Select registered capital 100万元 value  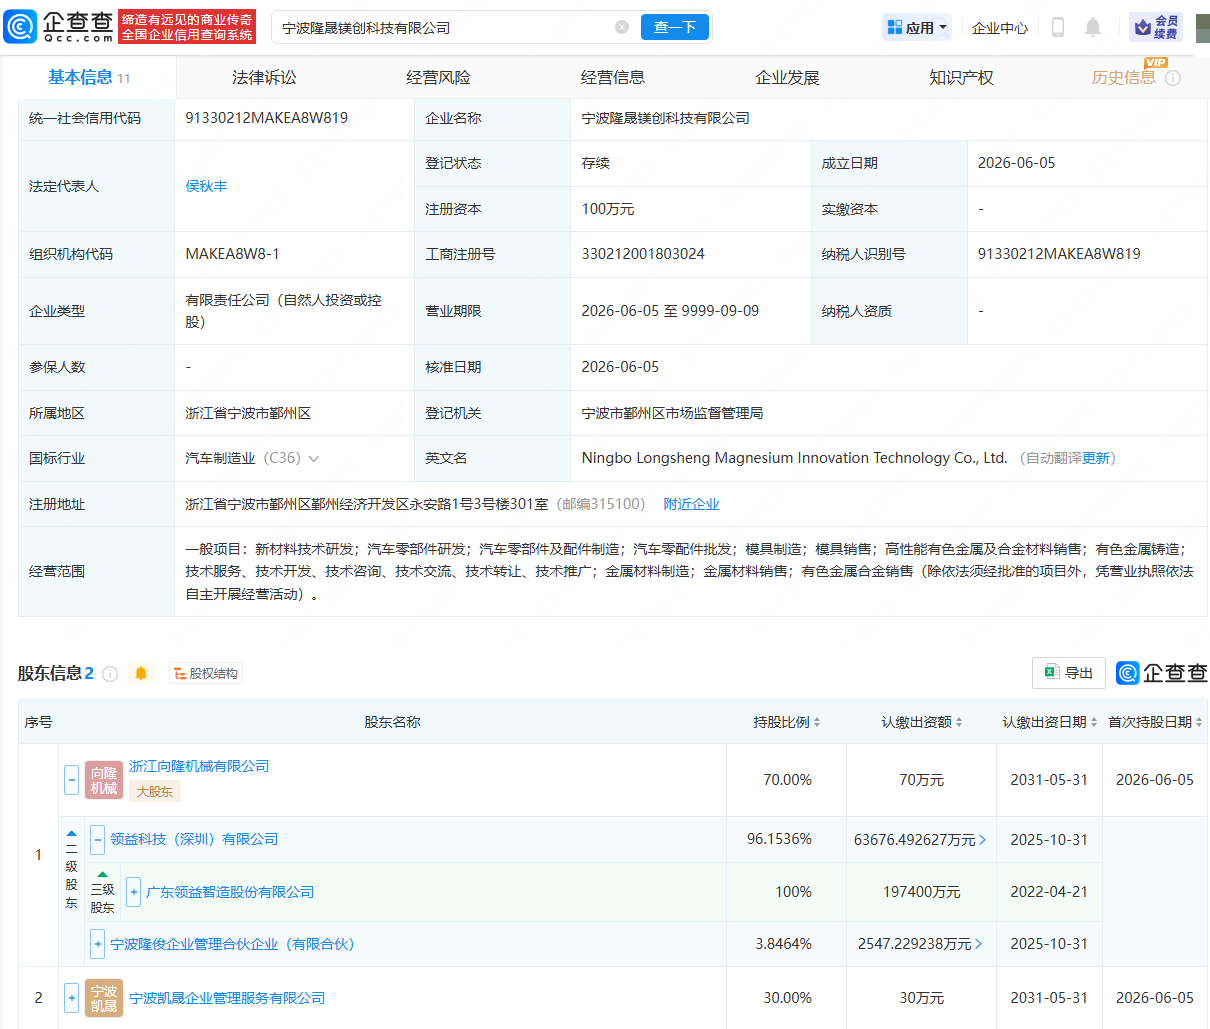pos(608,209)
